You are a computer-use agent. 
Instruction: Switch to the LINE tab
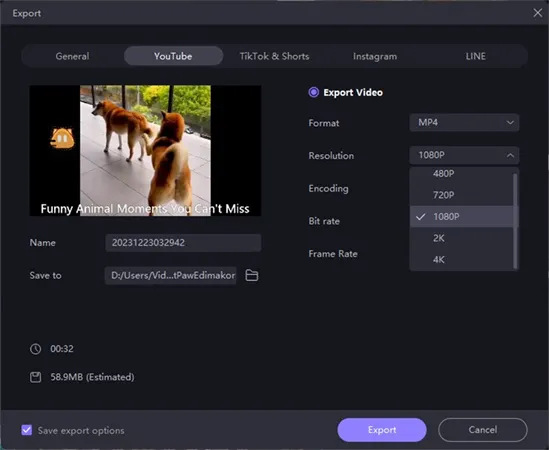pos(475,56)
